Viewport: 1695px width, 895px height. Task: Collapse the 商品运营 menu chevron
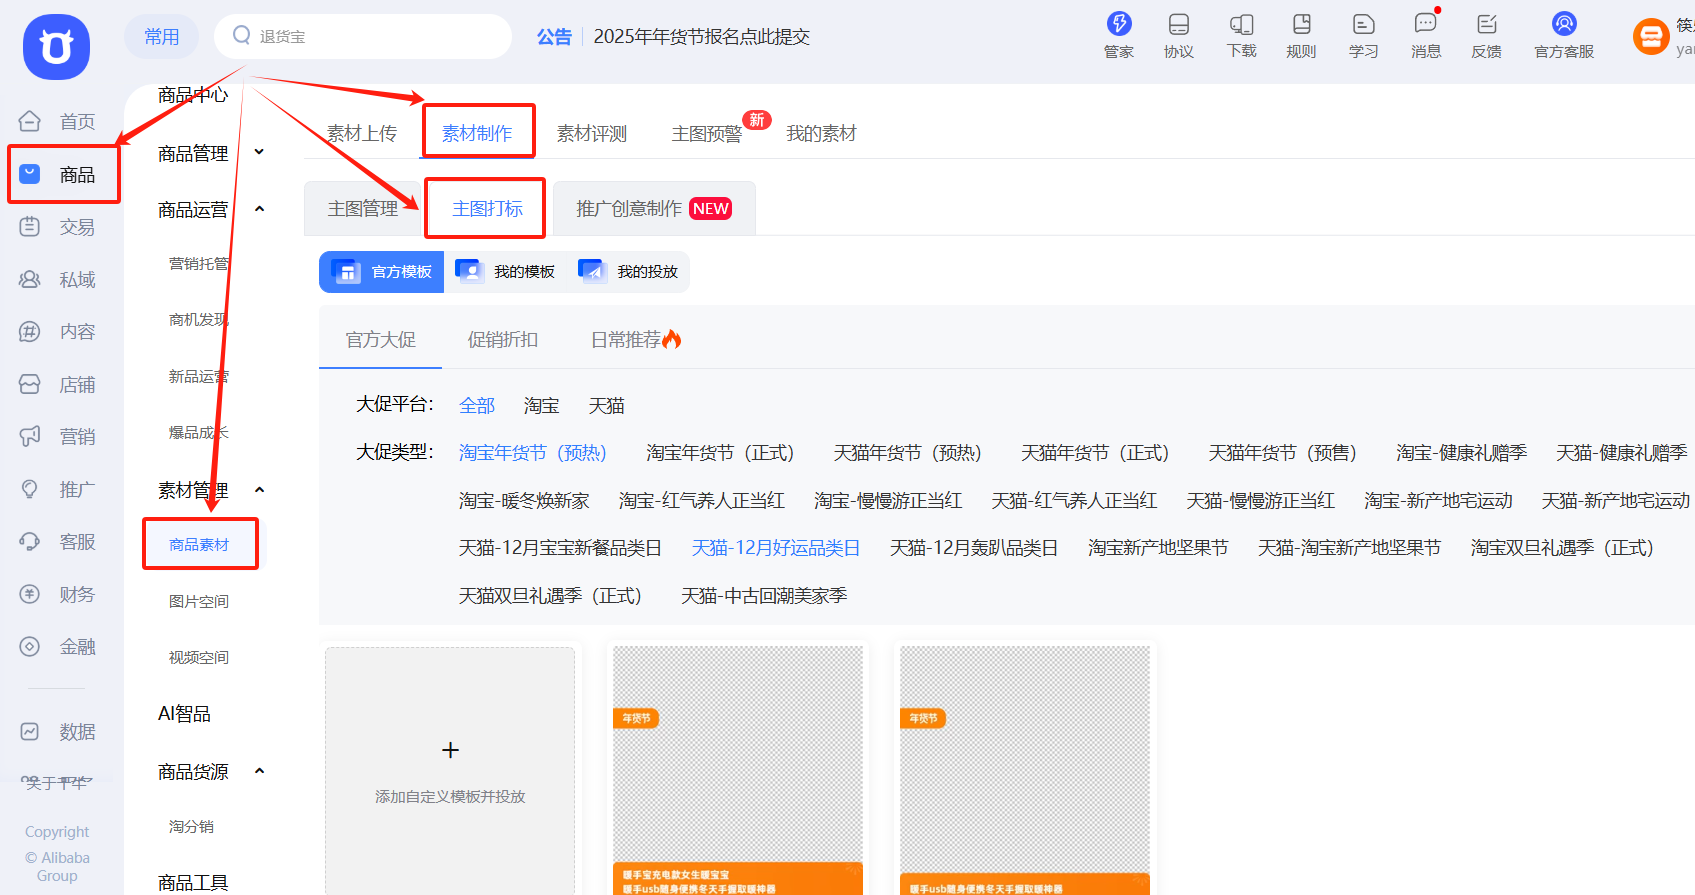(259, 209)
